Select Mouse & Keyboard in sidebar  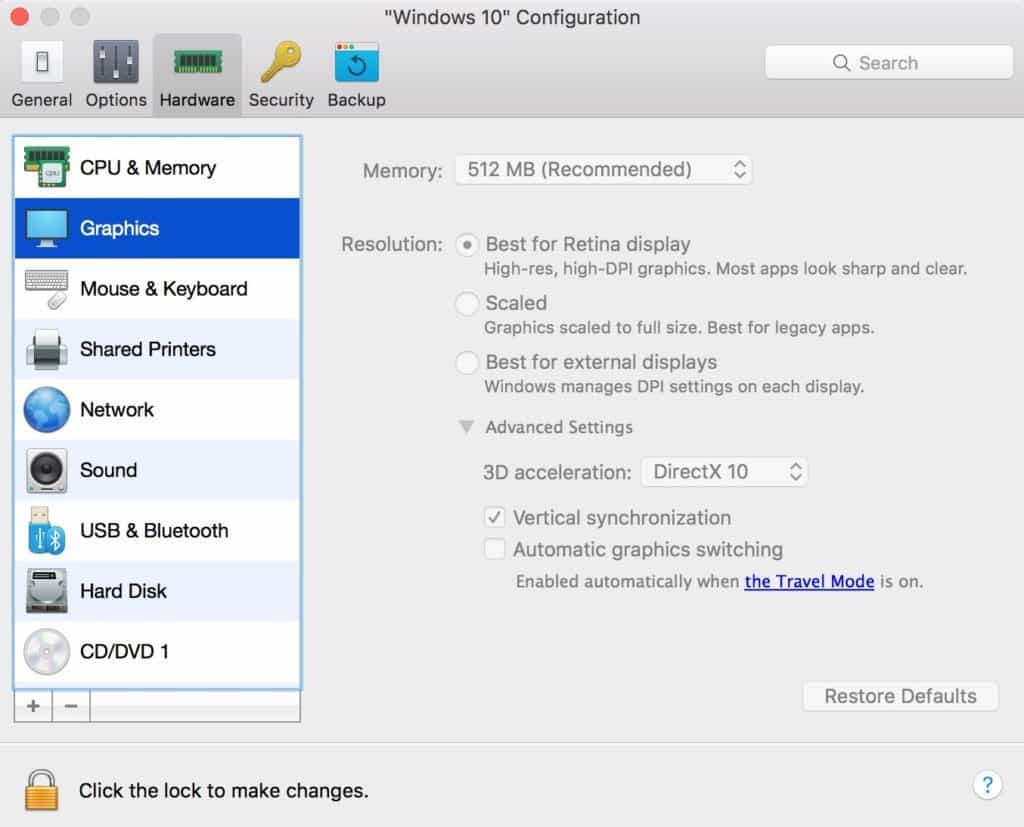pyautogui.click(x=157, y=289)
